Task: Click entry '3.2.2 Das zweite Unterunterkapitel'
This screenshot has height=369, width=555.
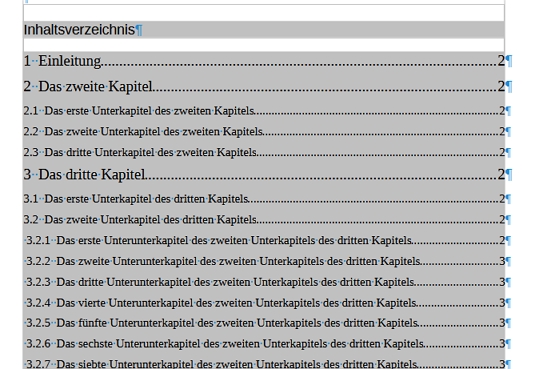Action: [265, 261]
